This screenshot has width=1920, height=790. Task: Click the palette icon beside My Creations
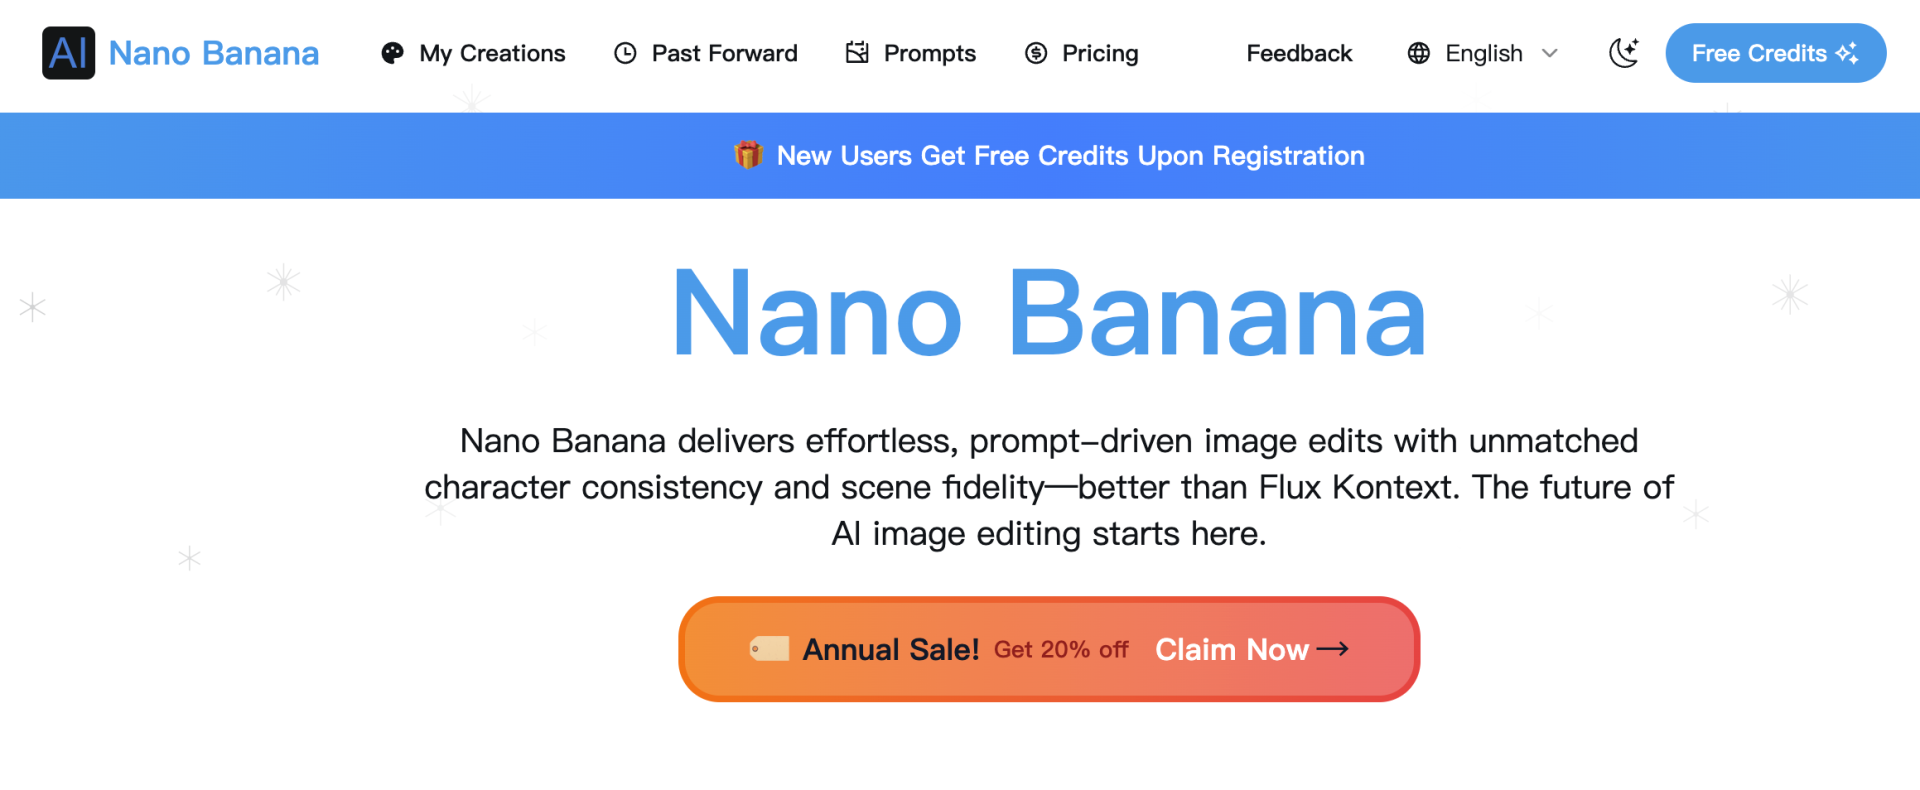[392, 53]
